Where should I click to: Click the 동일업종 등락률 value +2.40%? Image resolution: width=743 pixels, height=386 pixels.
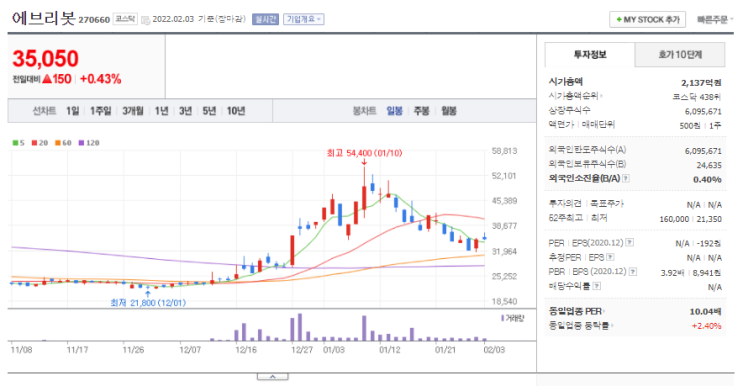(707, 326)
